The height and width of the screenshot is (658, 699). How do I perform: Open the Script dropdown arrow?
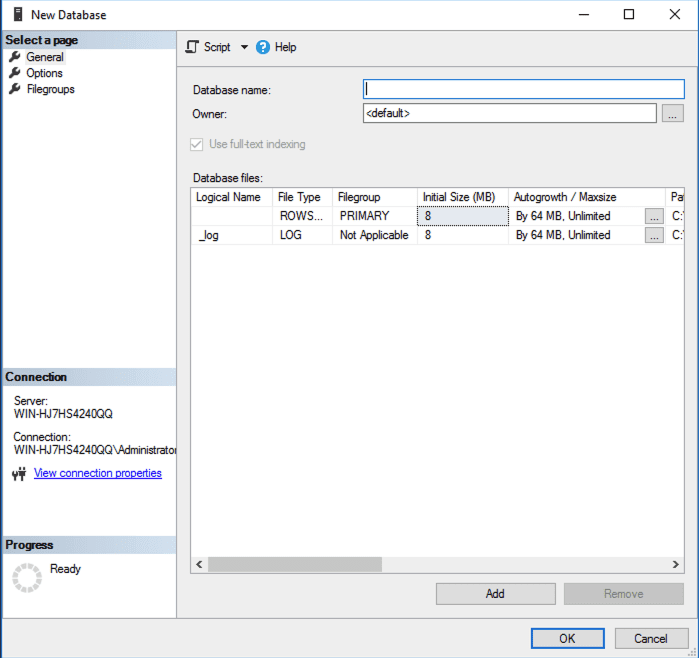244,47
